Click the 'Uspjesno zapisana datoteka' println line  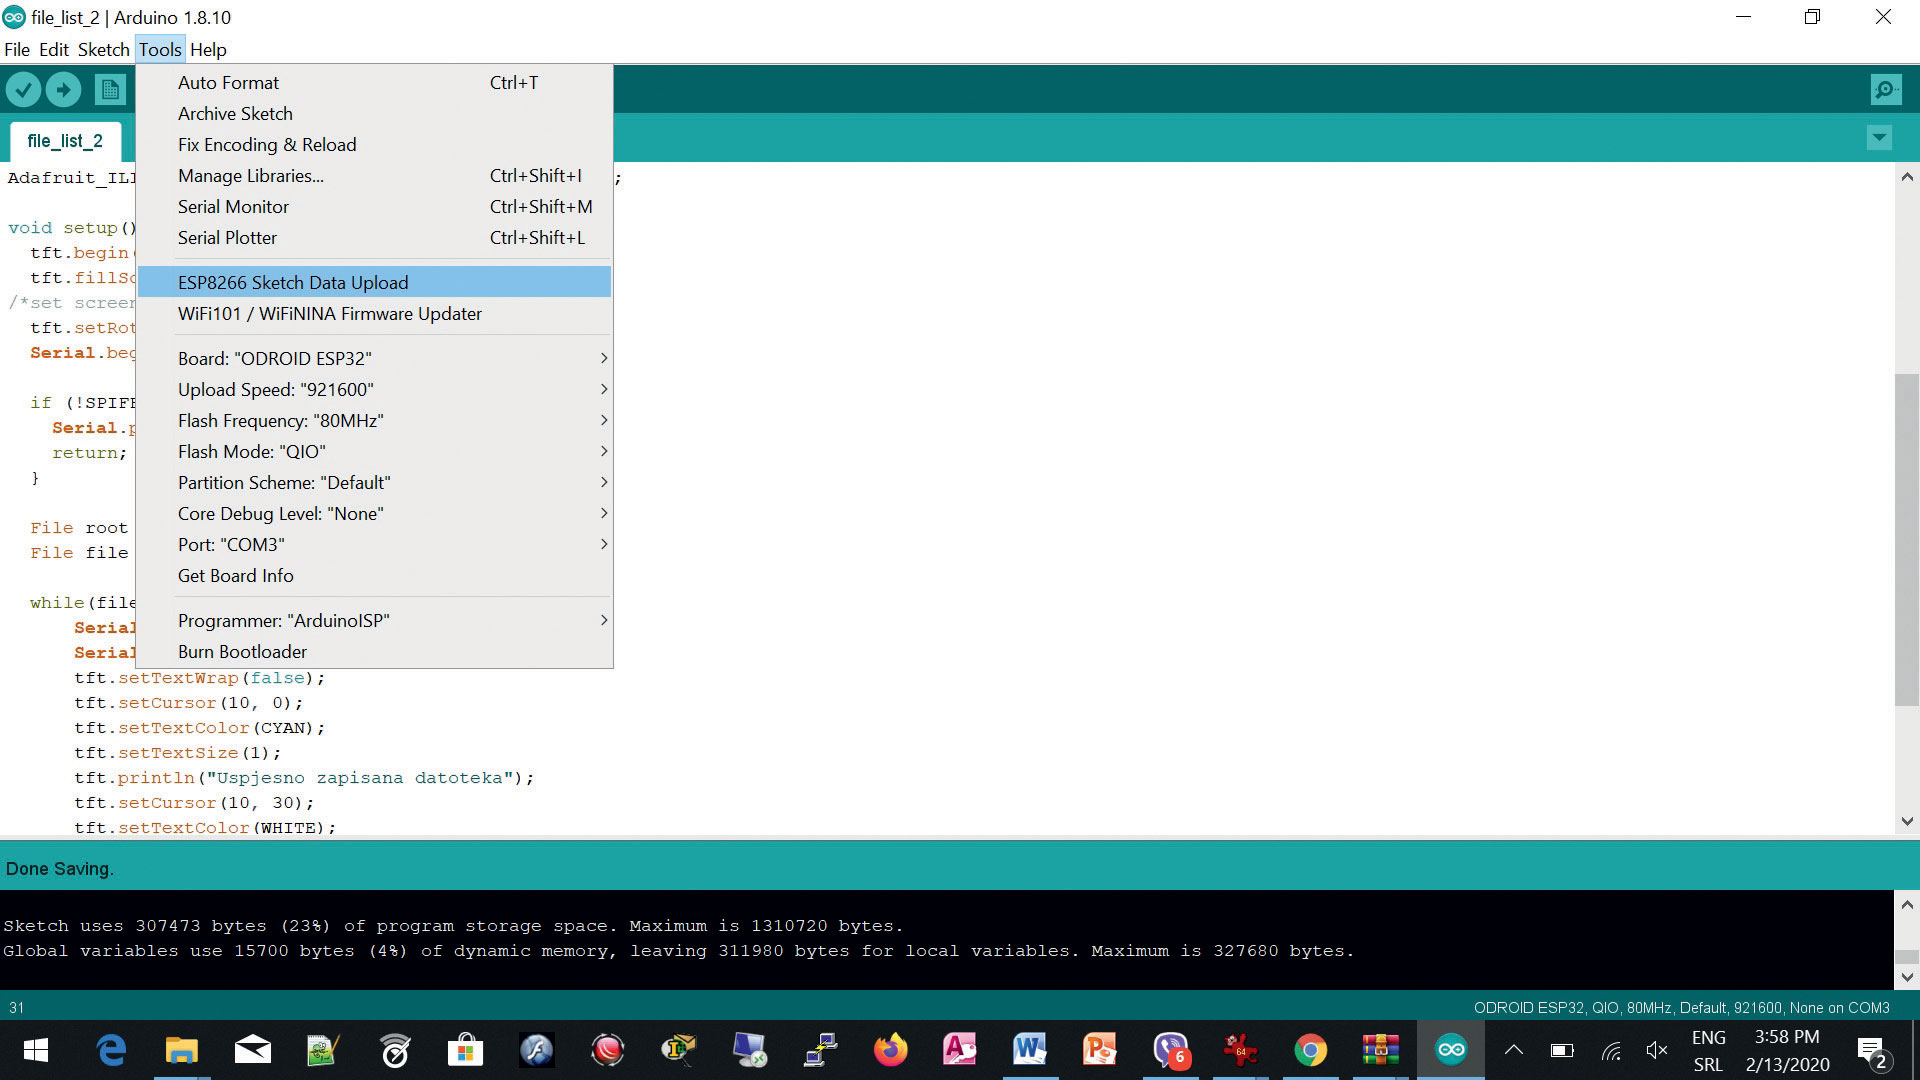coord(304,778)
